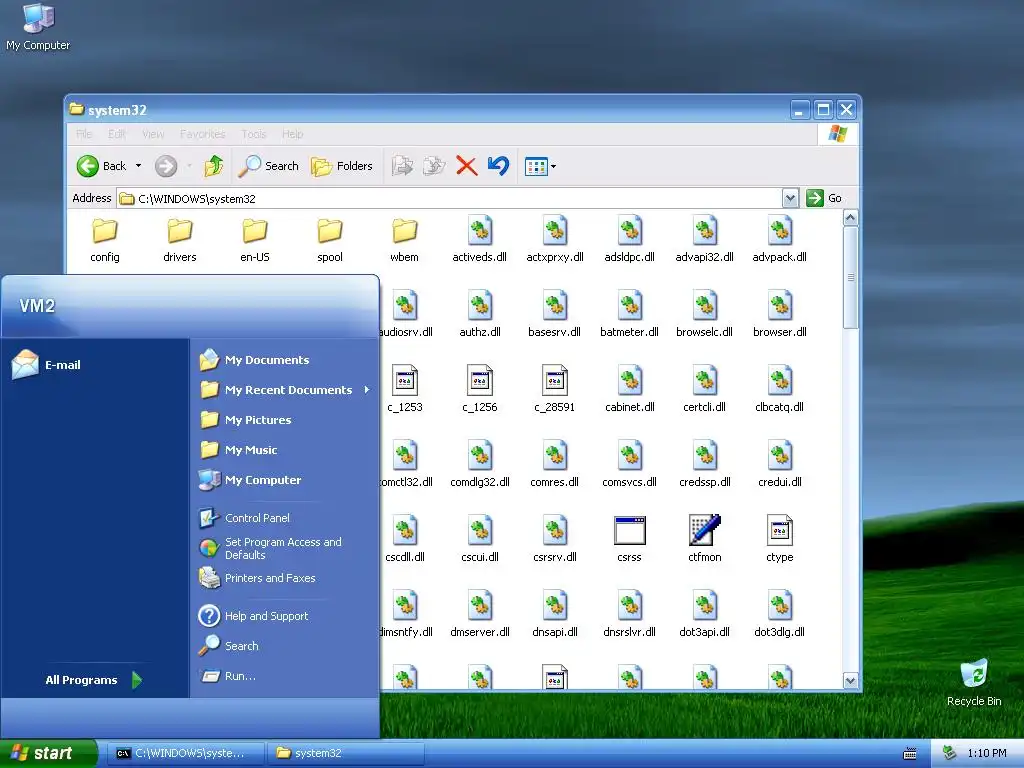Expand My Recent Documents submenu
This screenshot has height=768, width=1024.
(285, 390)
